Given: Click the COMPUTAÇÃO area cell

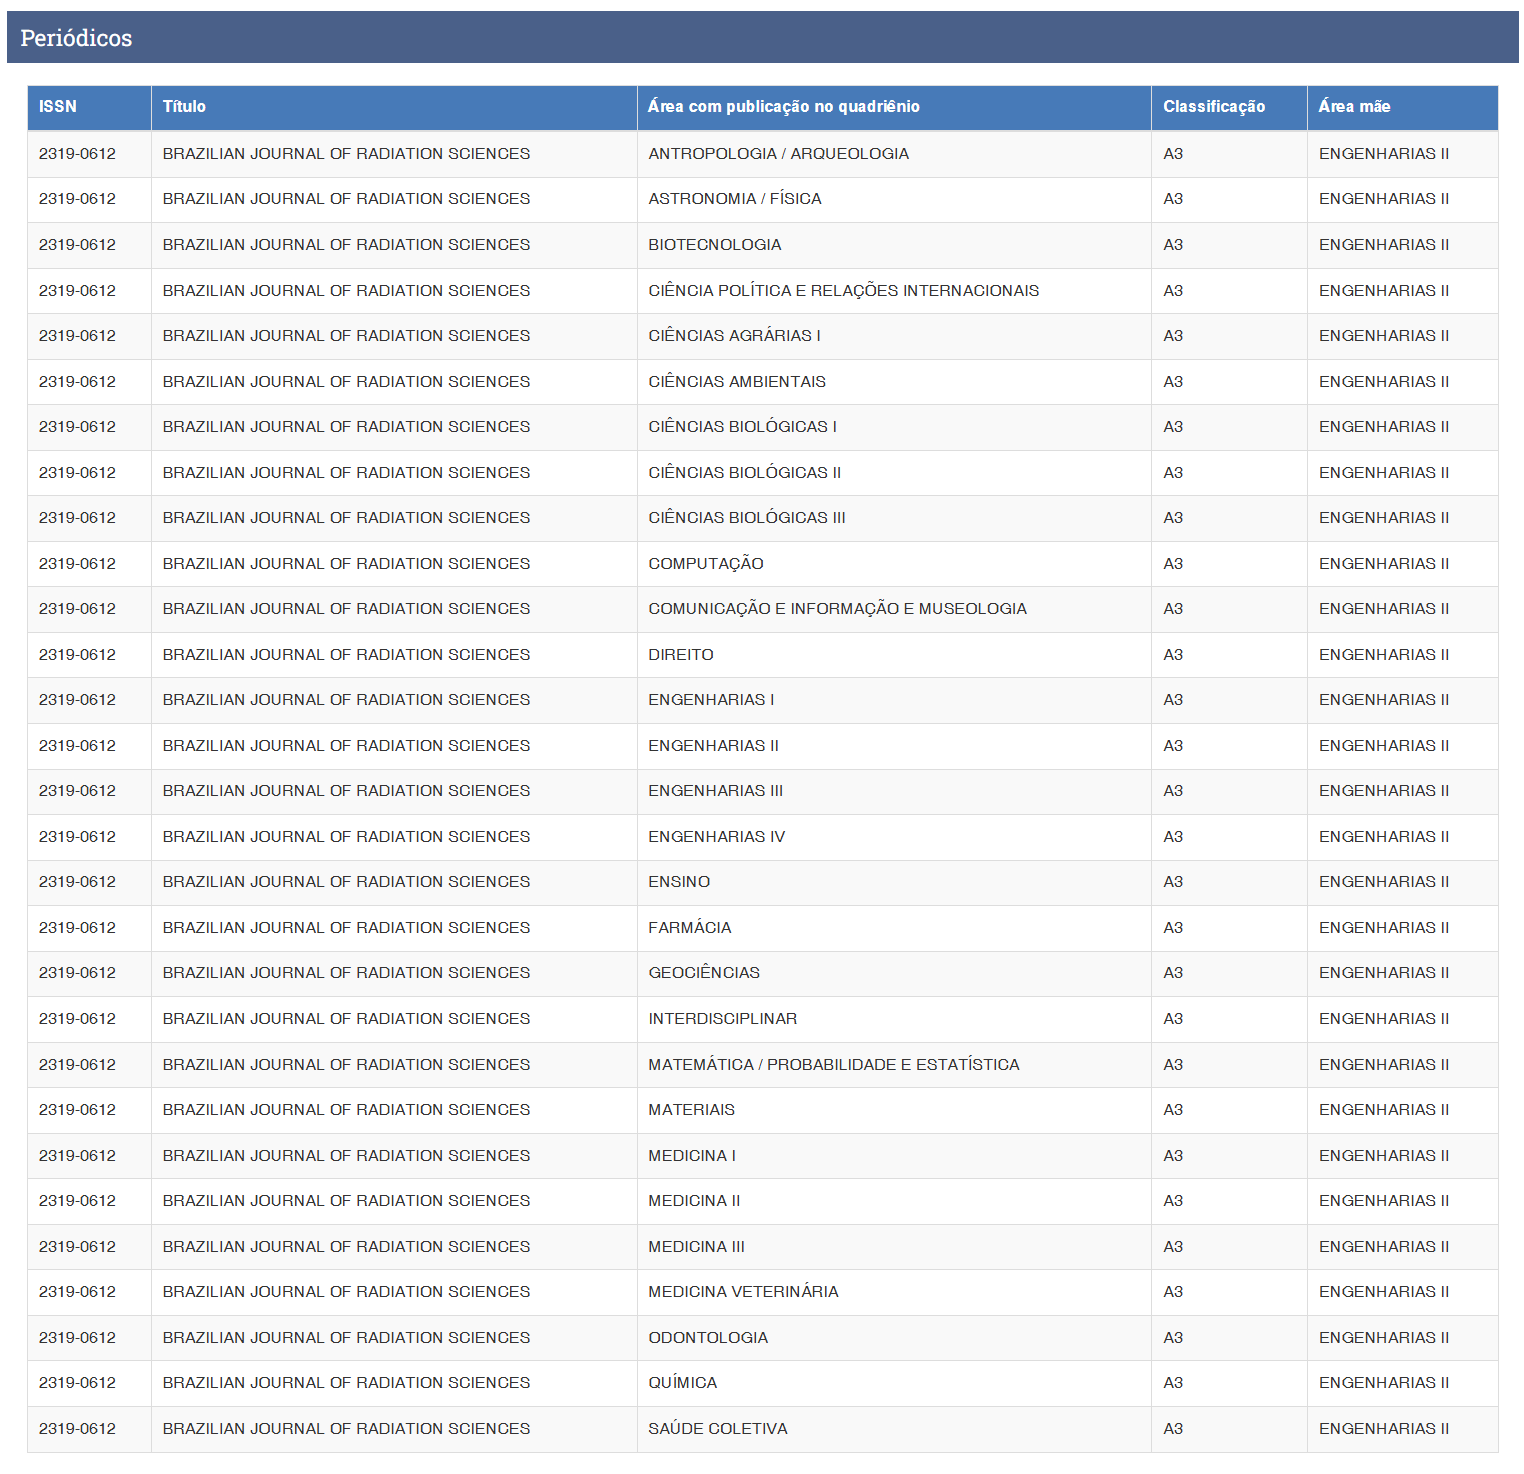Looking at the screenshot, I should tap(705, 564).
